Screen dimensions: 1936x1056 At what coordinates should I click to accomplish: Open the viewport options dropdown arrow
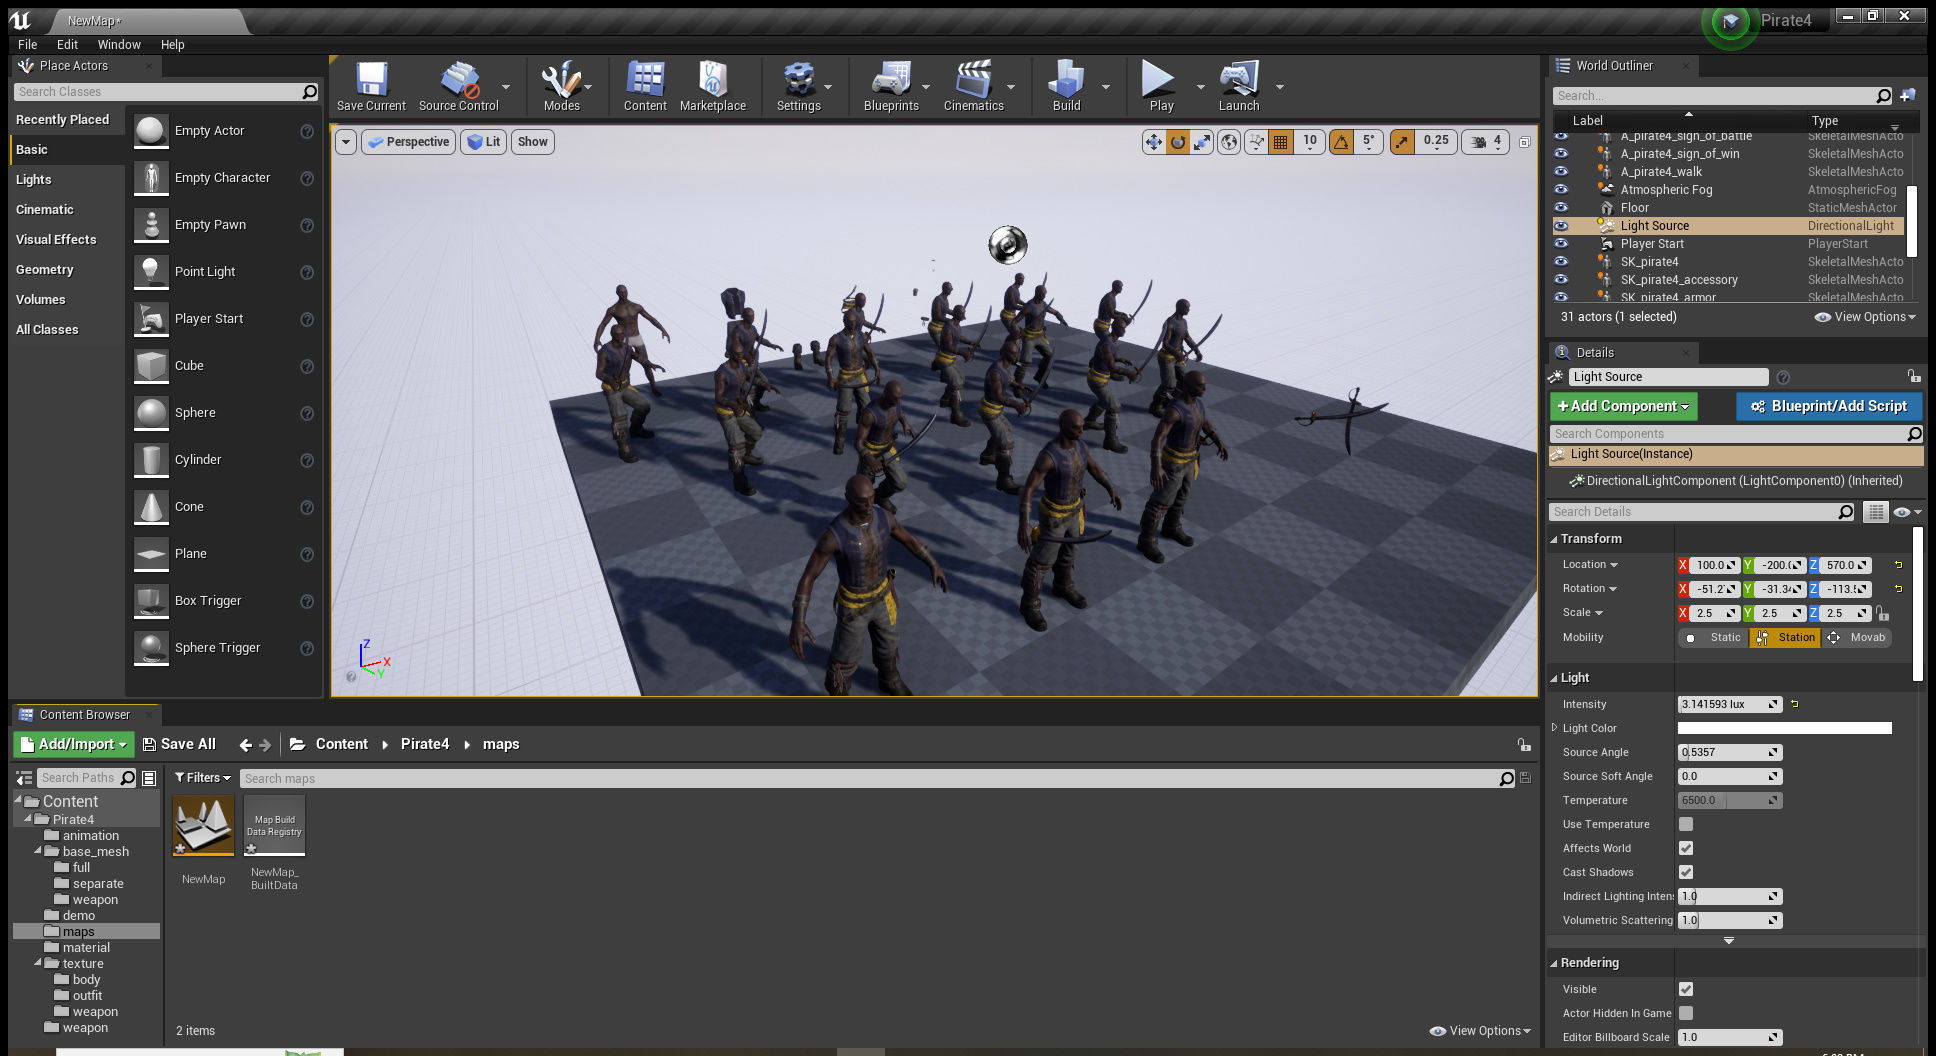pos(346,142)
